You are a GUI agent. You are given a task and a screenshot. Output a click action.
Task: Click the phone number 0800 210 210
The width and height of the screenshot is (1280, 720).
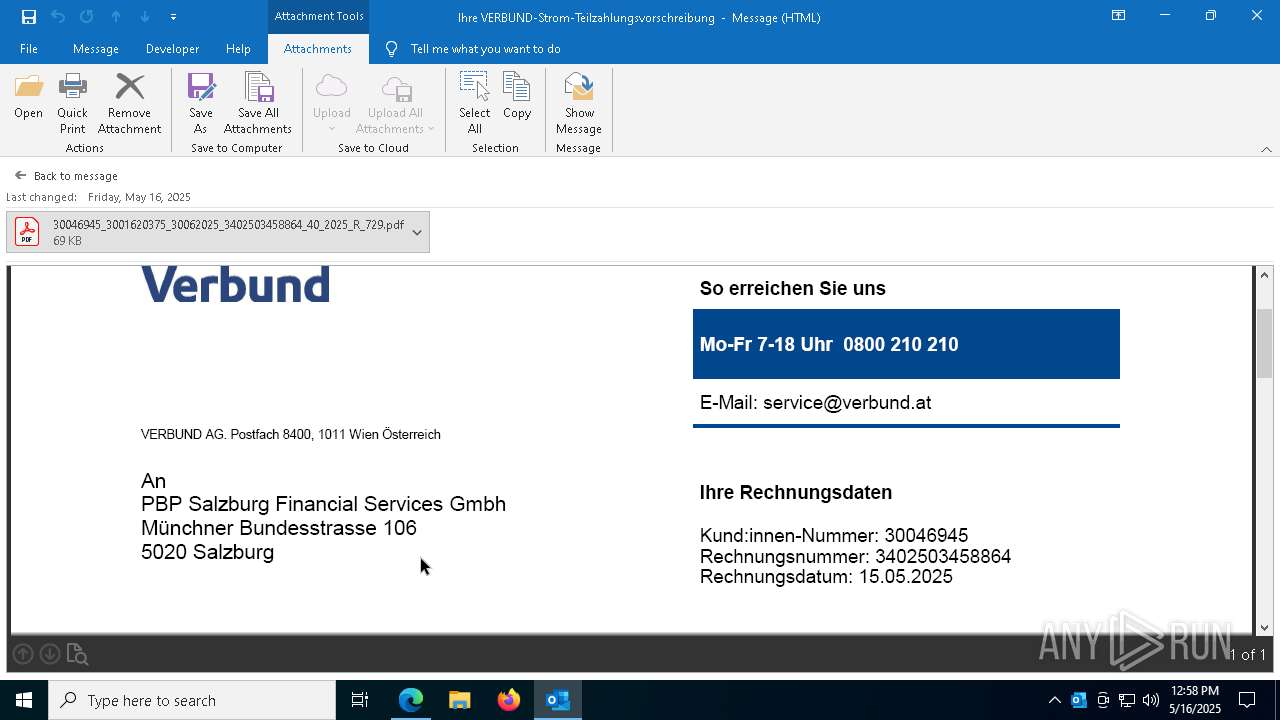(901, 344)
